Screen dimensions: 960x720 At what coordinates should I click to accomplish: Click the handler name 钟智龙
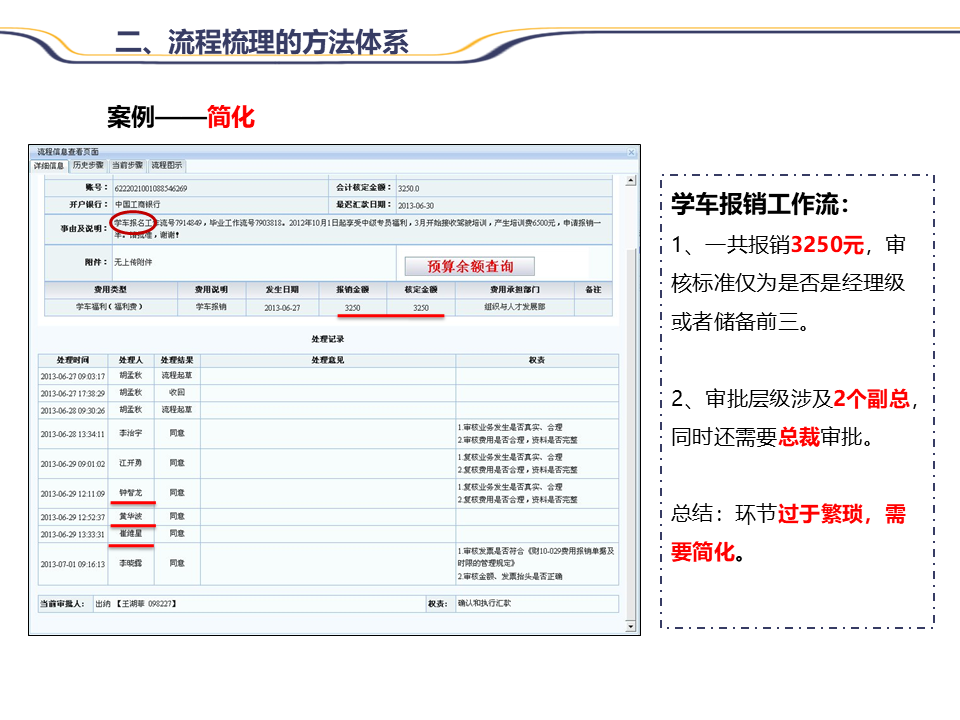click(130, 493)
